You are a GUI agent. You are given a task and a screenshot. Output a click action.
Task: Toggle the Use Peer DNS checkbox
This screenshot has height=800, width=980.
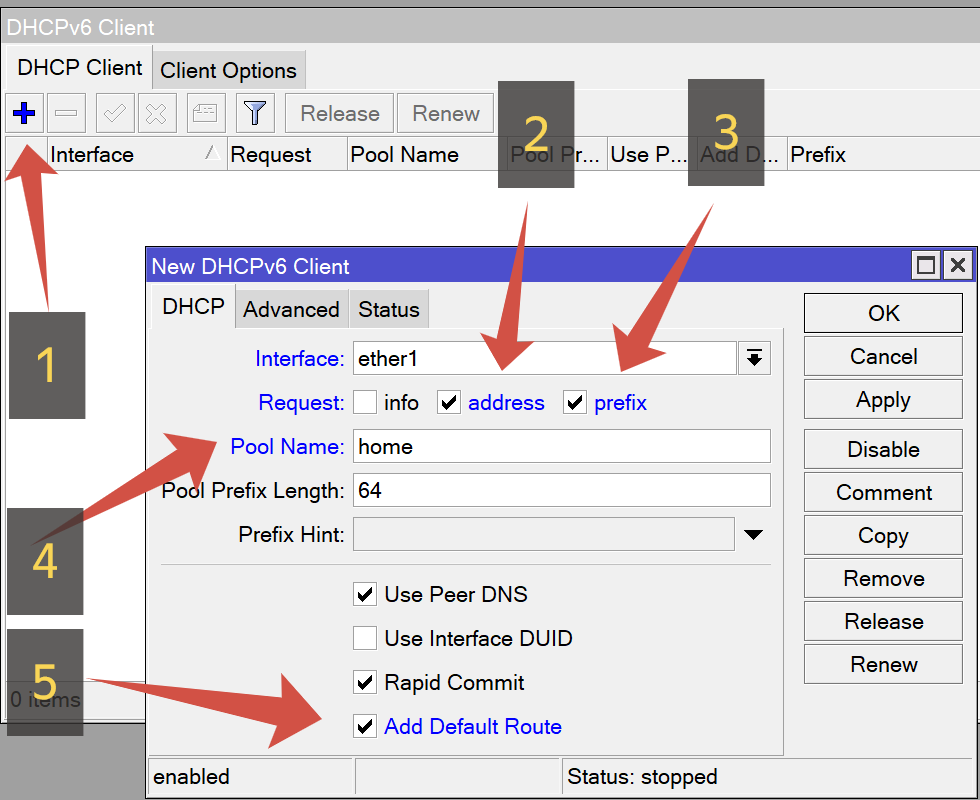point(365,594)
